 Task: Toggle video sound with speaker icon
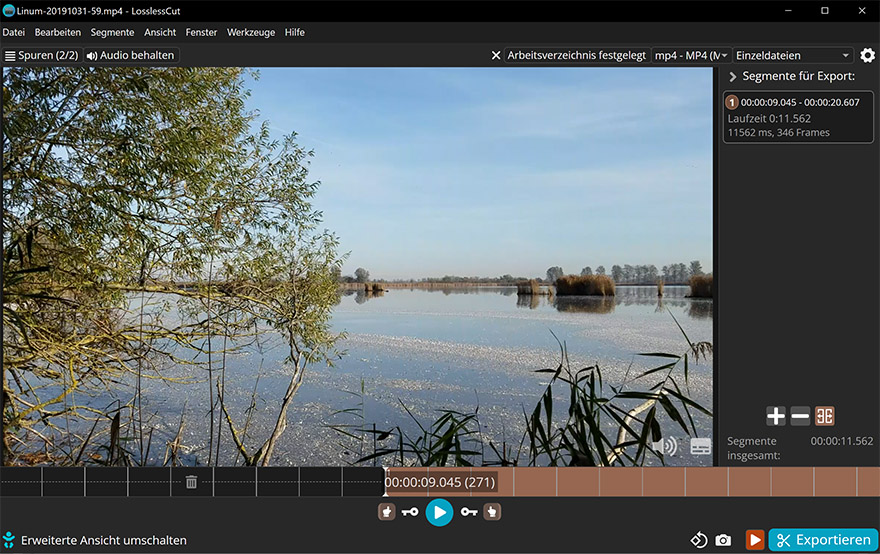click(x=668, y=446)
